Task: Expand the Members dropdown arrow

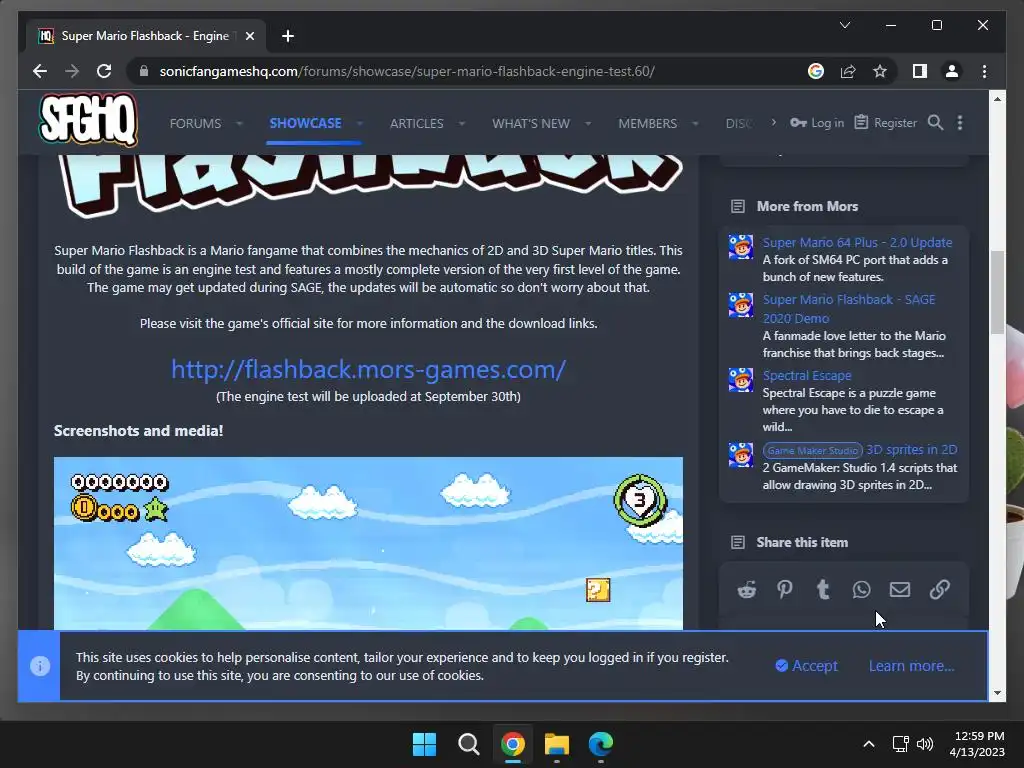Action: click(695, 123)
